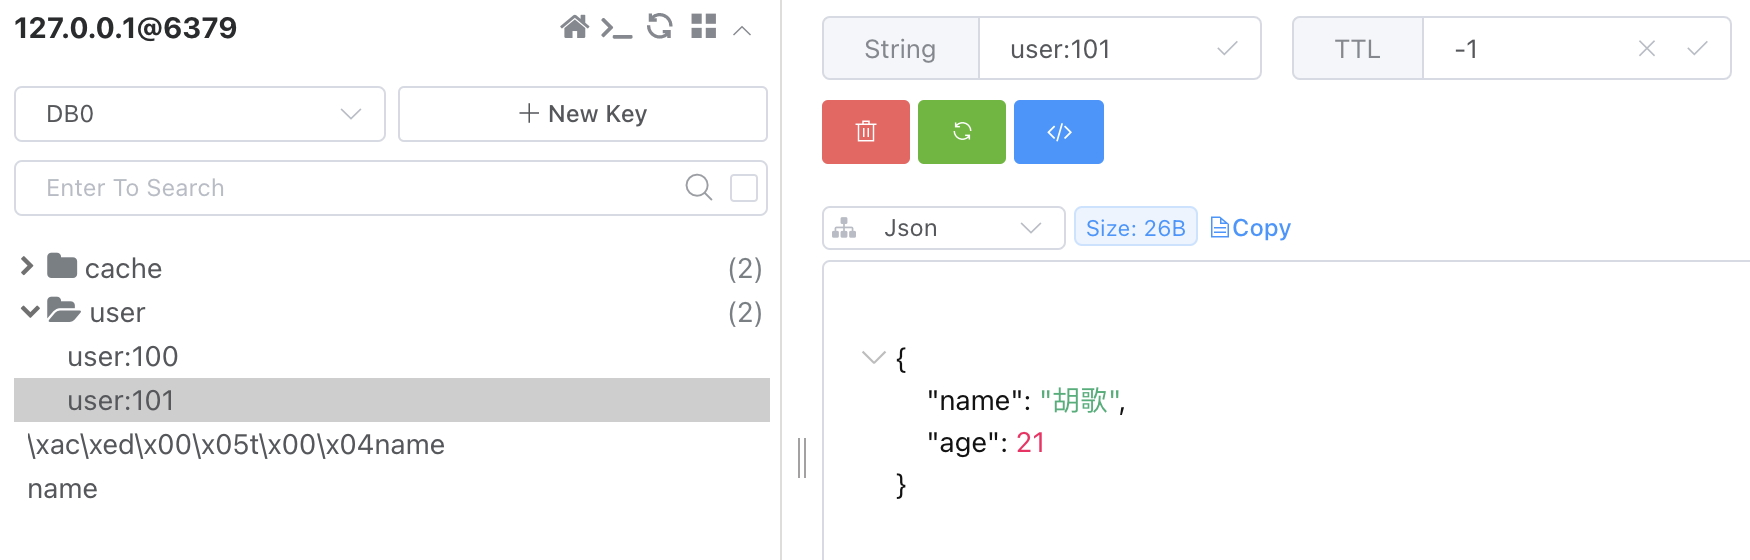Viewport: 1750px width, 560px height.
Task: Expand the cache folder
Action: [28, 267]
